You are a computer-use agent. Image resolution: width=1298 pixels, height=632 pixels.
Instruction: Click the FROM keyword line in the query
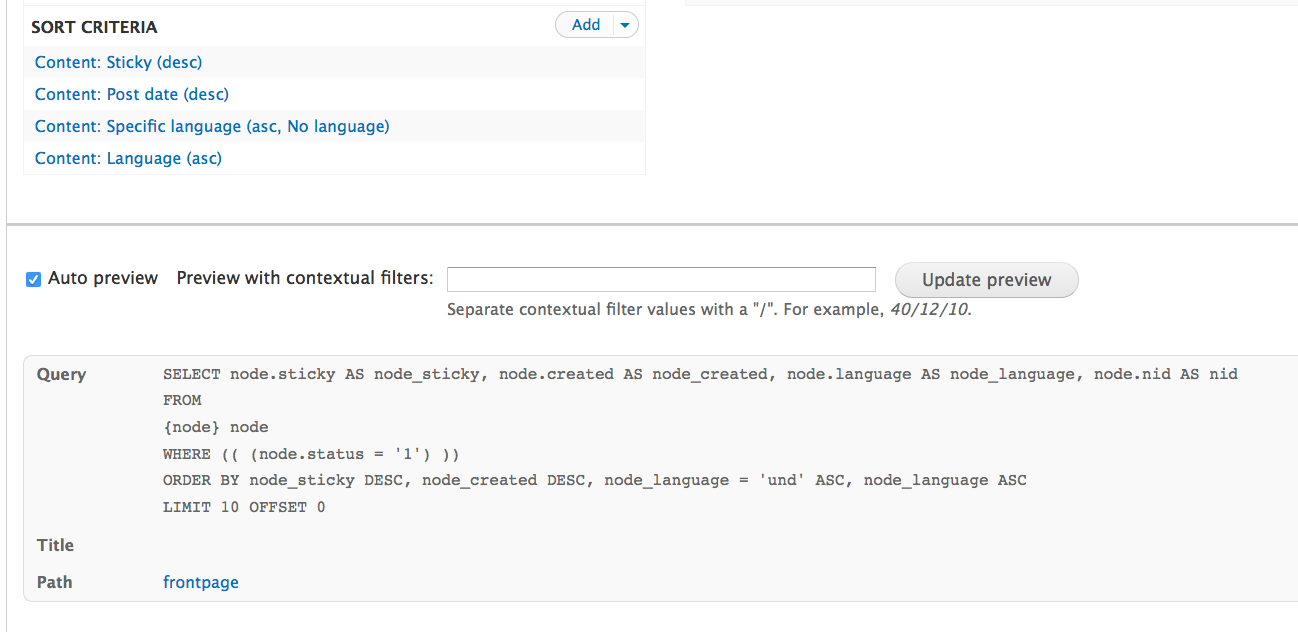pyautogui.click(x=182, y=400)
